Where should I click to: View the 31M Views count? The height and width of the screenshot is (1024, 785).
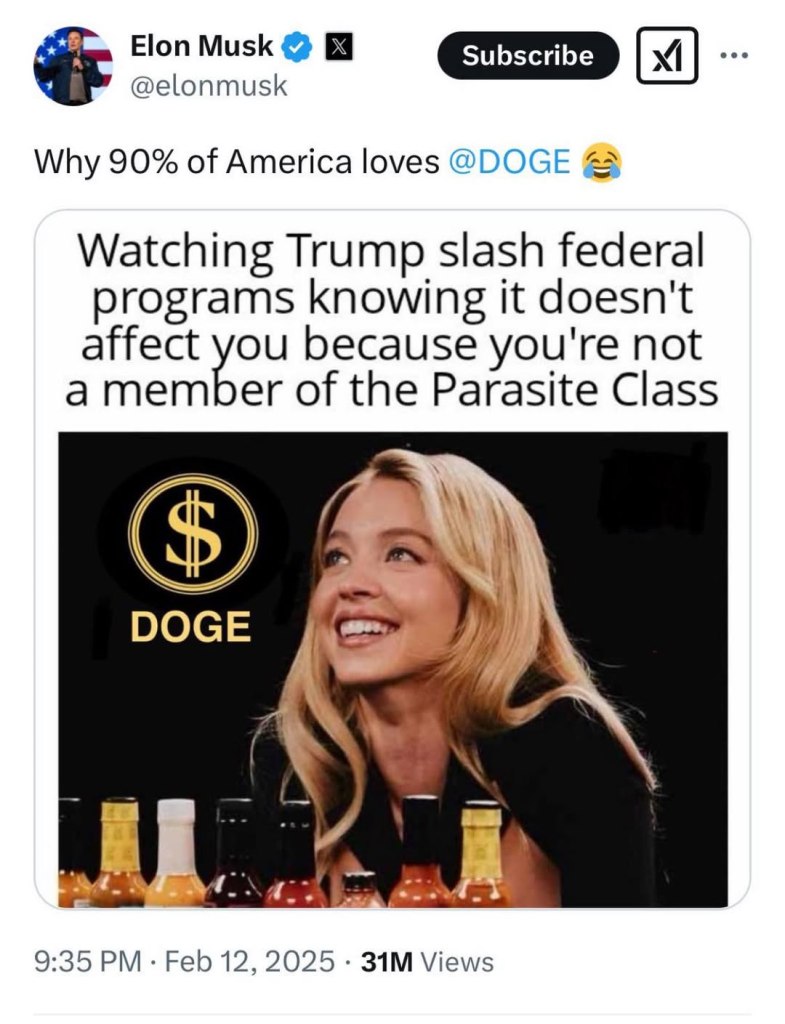[427, 961]
